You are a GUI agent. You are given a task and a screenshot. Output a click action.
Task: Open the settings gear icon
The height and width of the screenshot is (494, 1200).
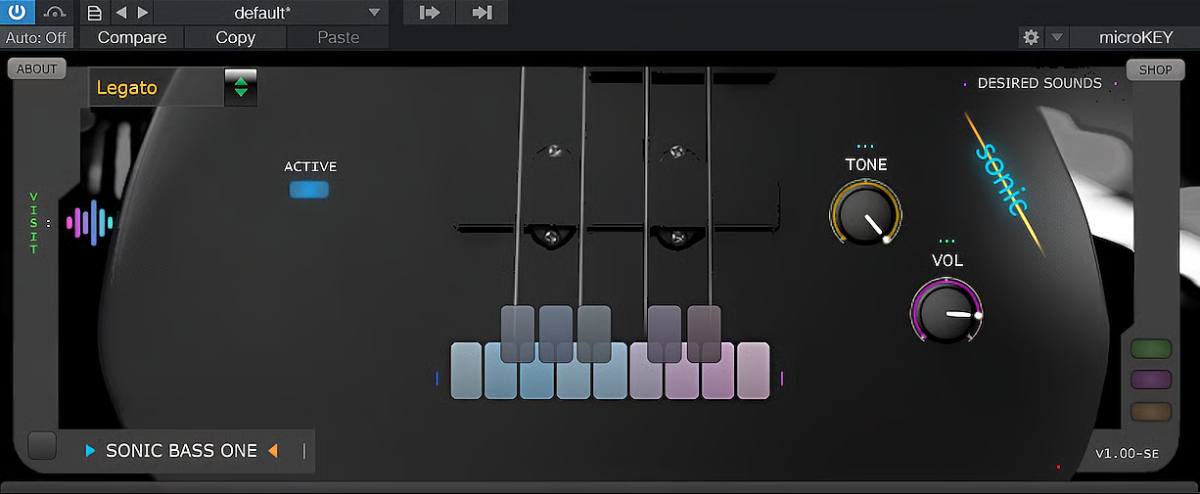(1031, 37)
